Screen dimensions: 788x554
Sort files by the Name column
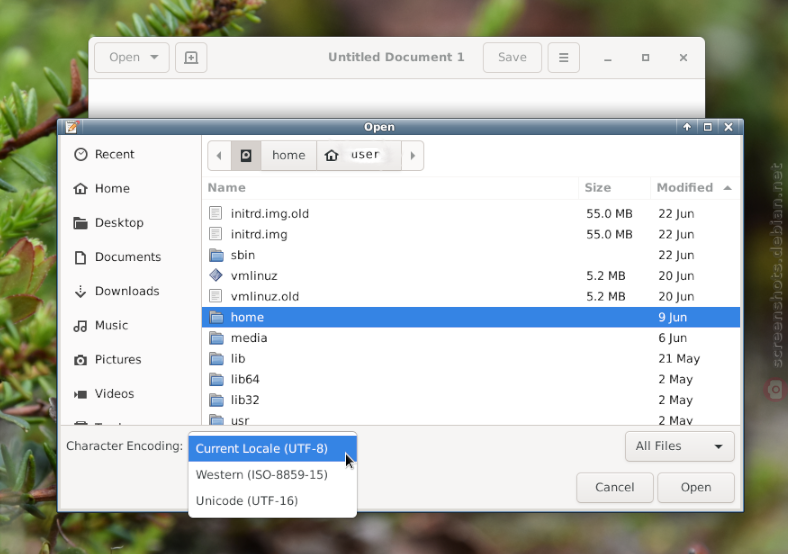390,188
